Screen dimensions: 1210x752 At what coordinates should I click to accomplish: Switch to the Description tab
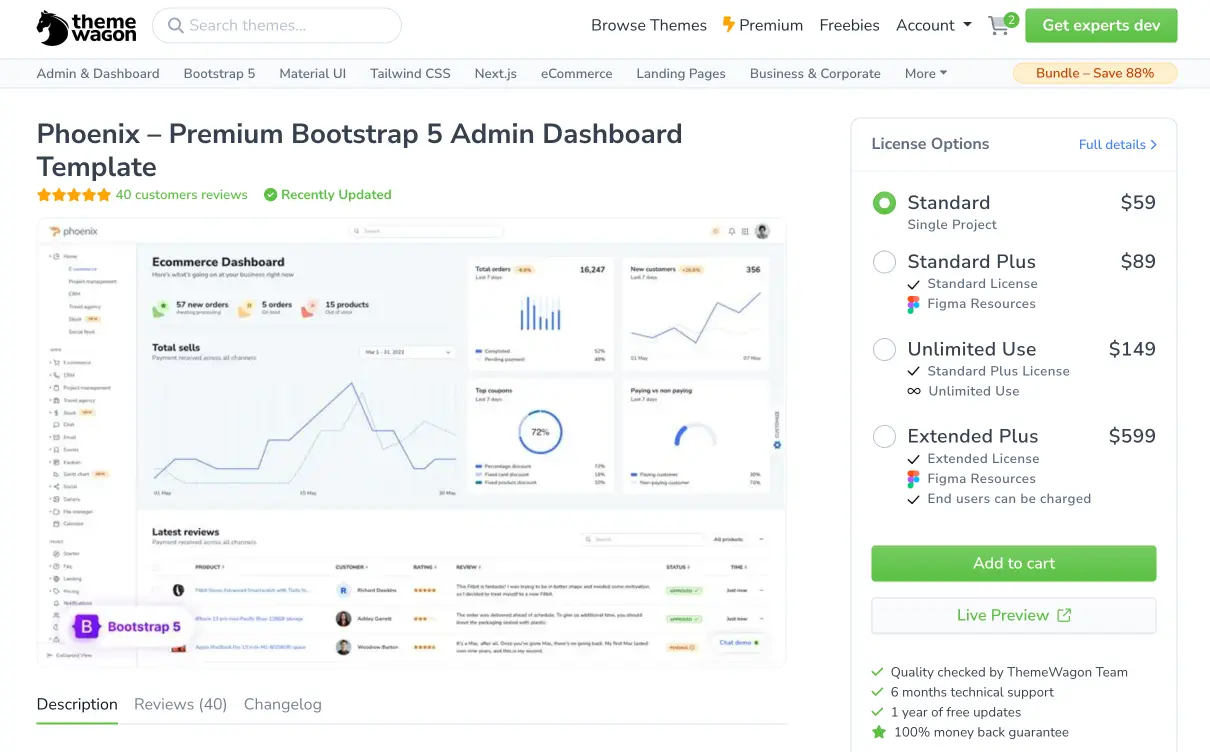77,704
